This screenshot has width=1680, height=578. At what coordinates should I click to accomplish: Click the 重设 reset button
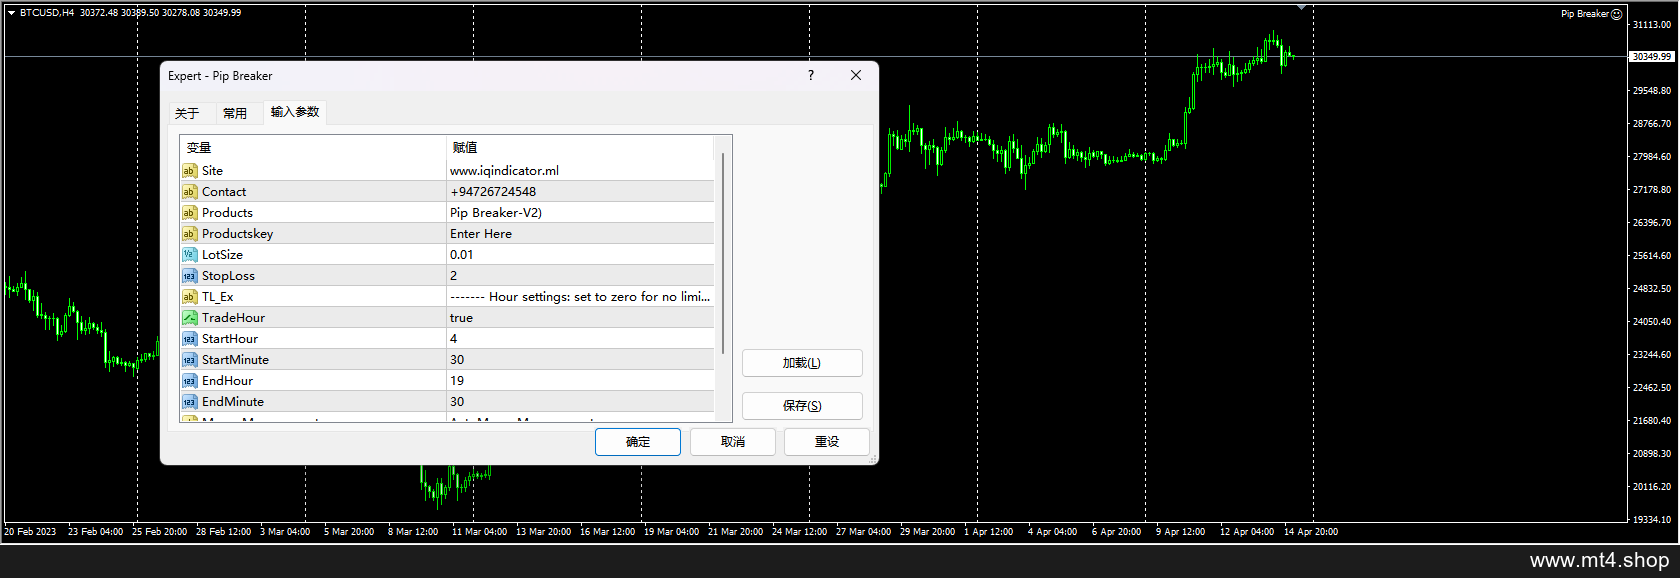[827, 442]
